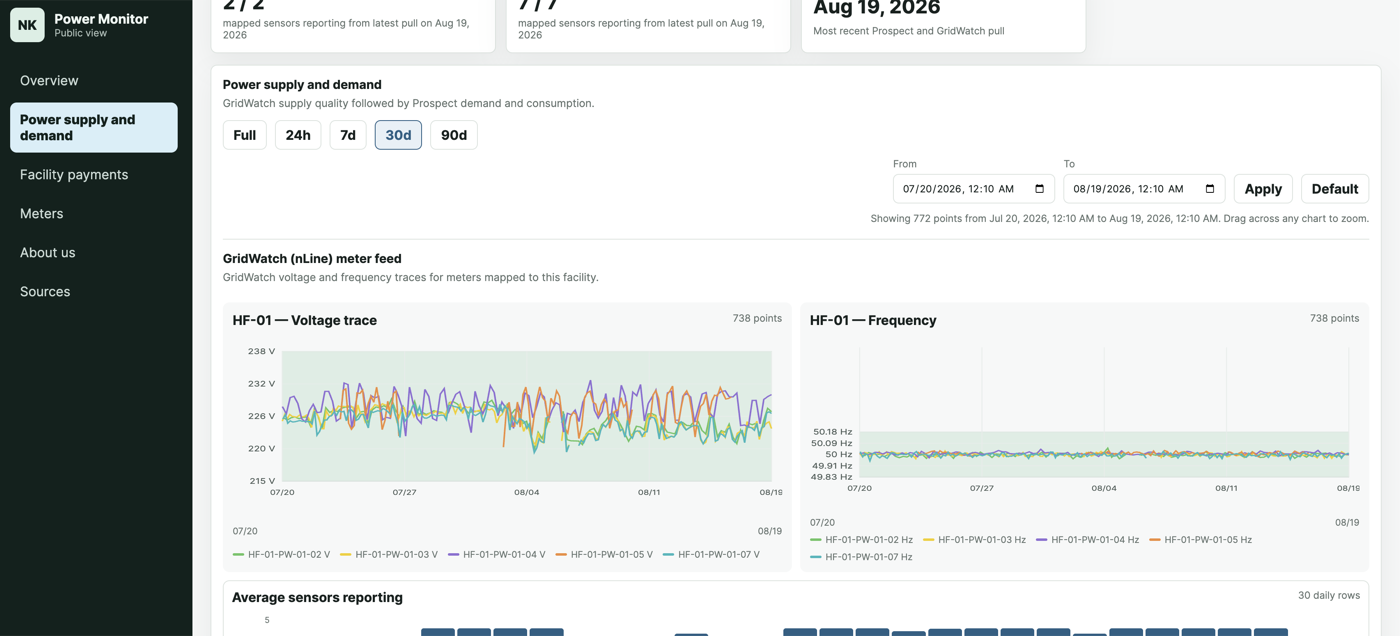
Task: Open the Overview page
Action: coord(94,81)
